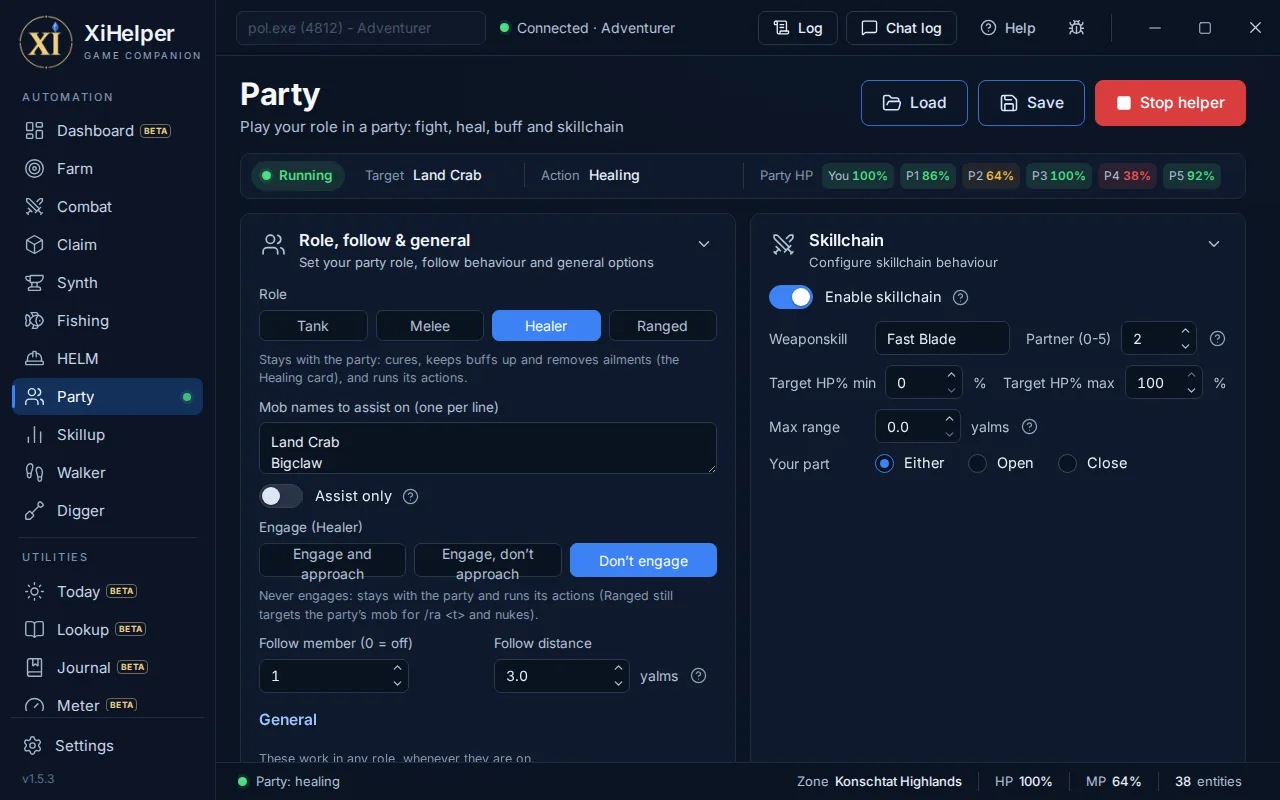Image resolution: width=1280 pixels, height=800 pixels.
Task: Toggle the Enable skillchain switch
Action: point(791,297)
